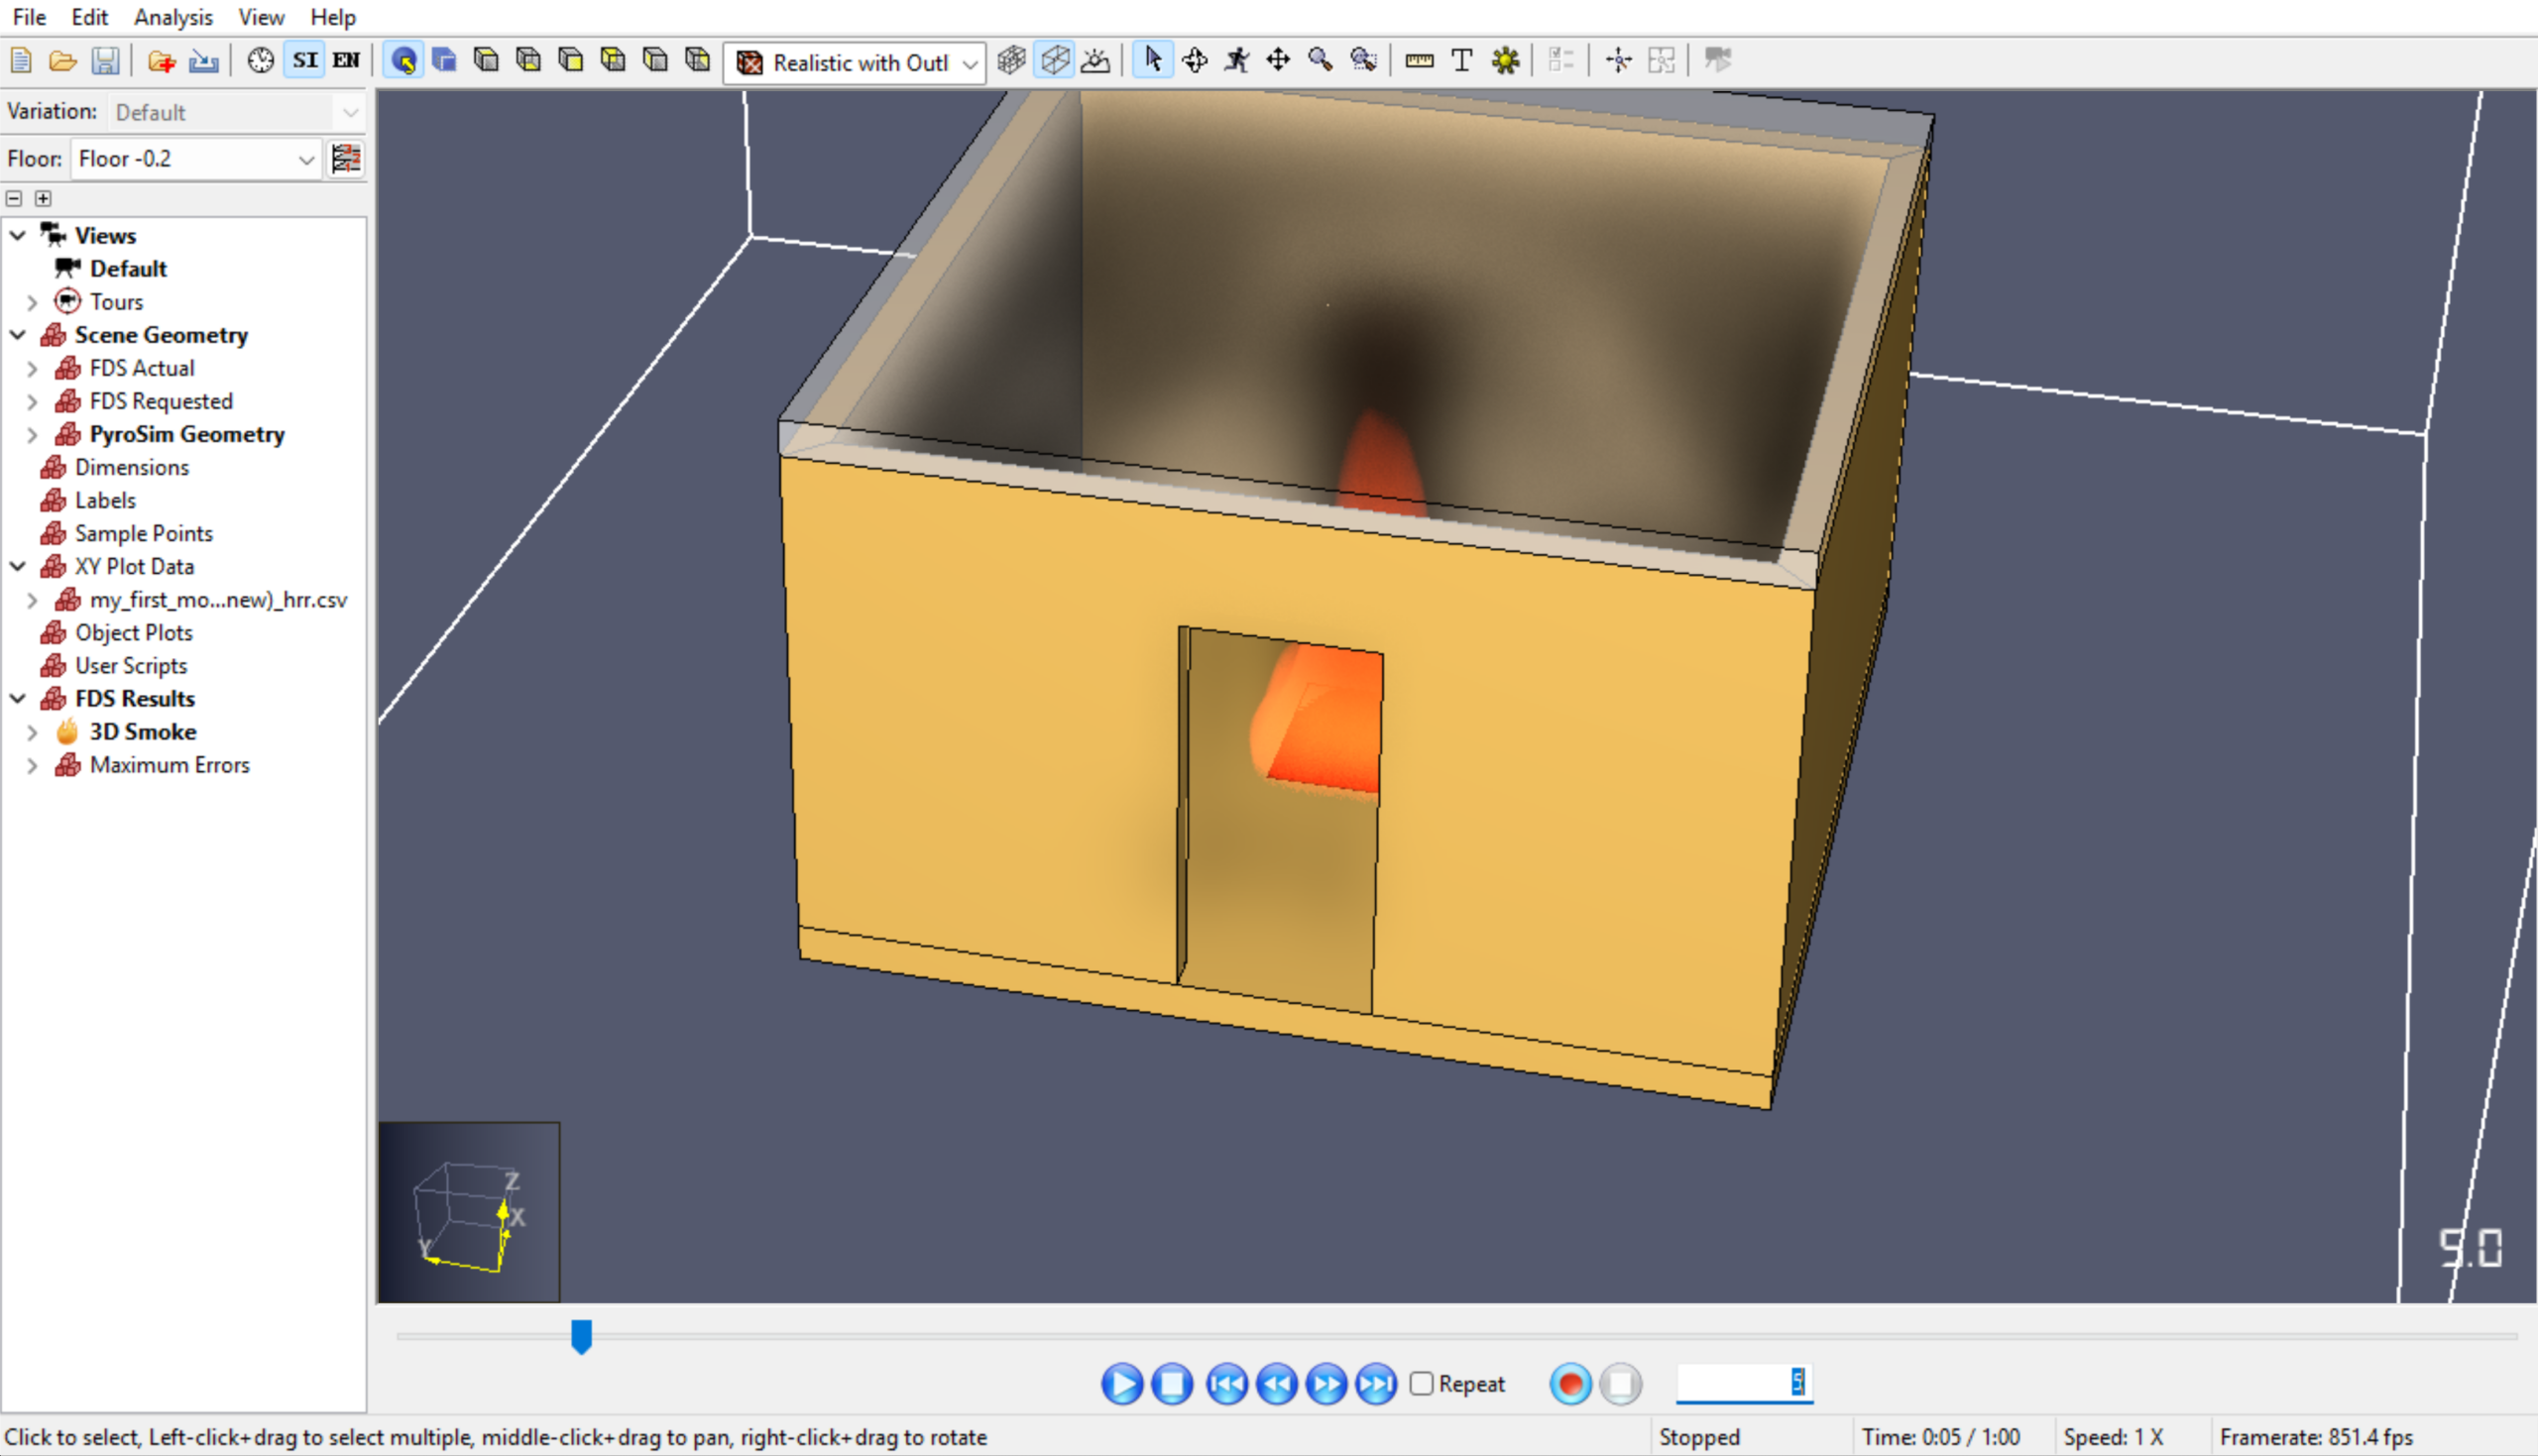
Task: Step backward with rewind button
Action: [1277, 1384]
